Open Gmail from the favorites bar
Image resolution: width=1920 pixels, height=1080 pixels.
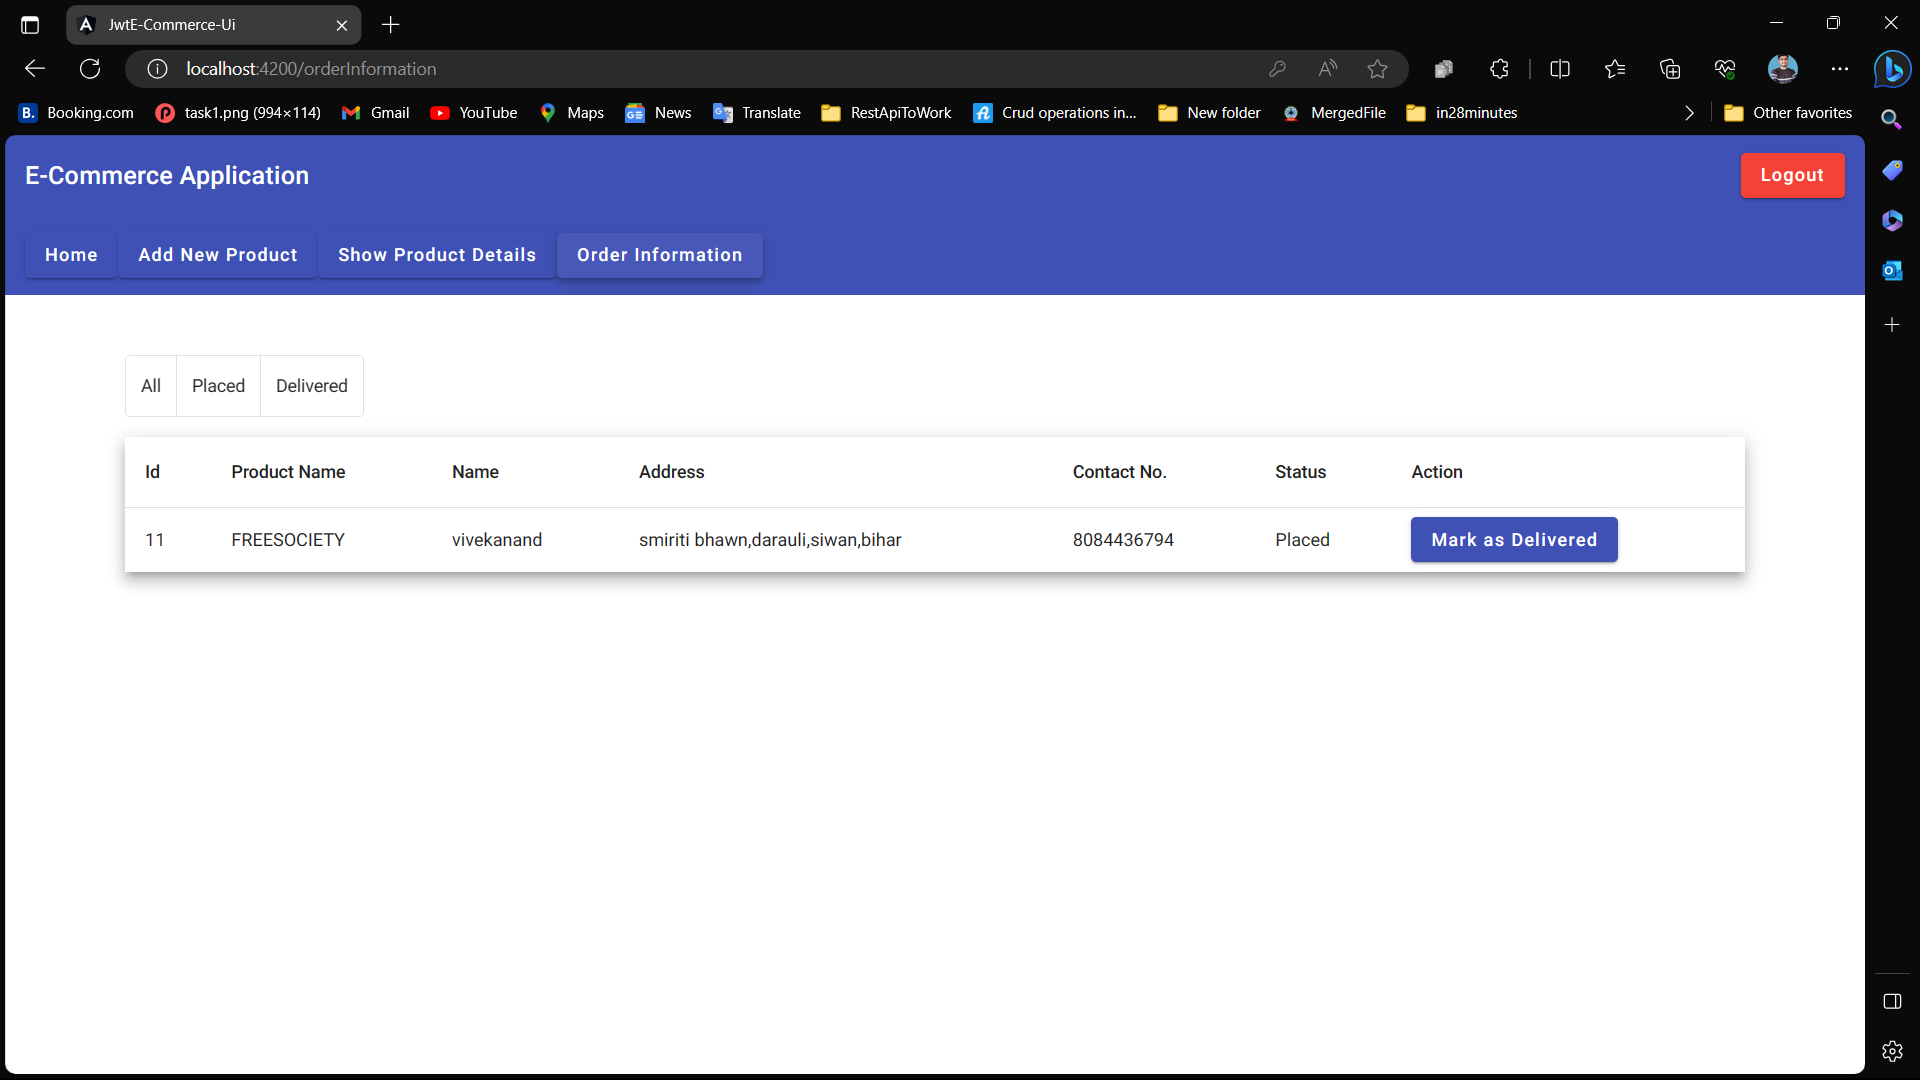pyautogui.click(x=375, y=112)
